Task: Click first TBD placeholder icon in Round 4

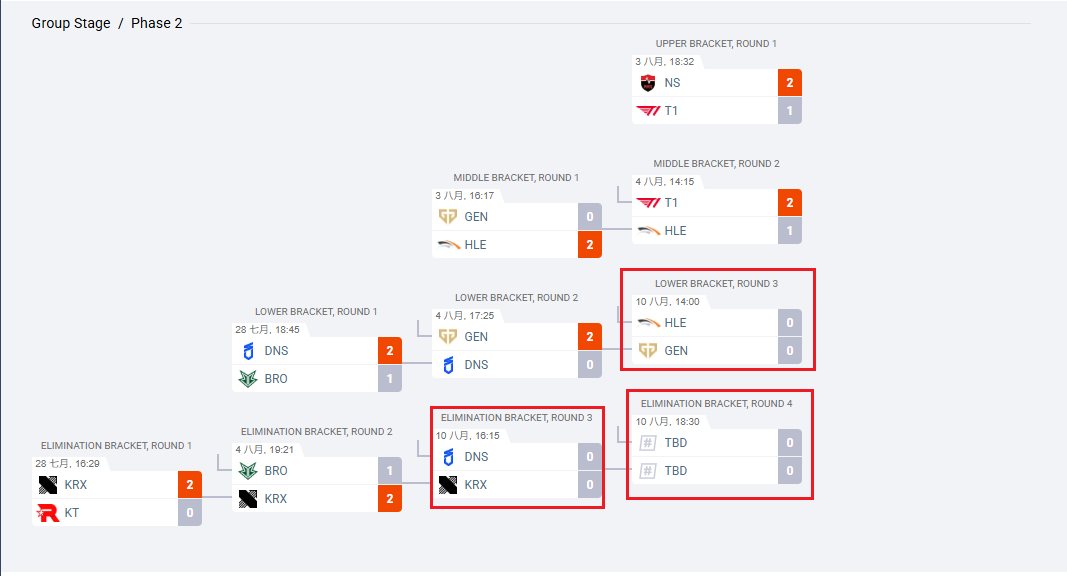Action: (648, 443)
